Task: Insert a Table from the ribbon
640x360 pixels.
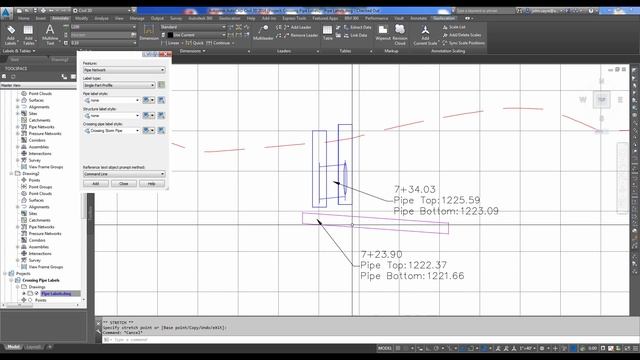Action: point(327,33)
